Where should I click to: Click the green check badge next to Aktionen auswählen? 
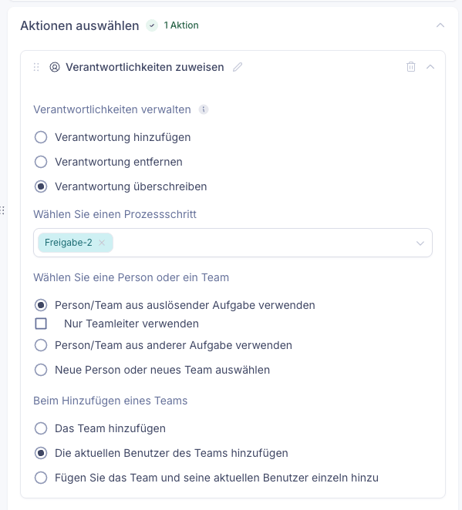(152, 25)
